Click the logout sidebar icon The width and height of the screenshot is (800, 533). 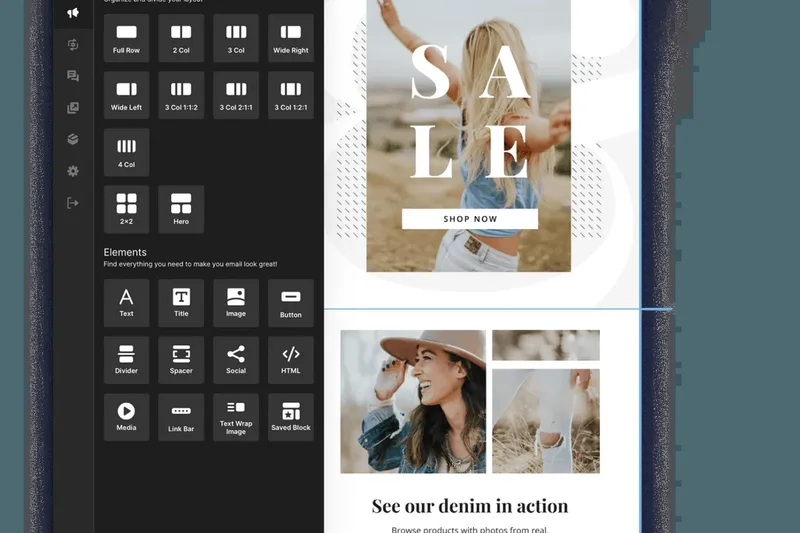click(x=73, y=203)
